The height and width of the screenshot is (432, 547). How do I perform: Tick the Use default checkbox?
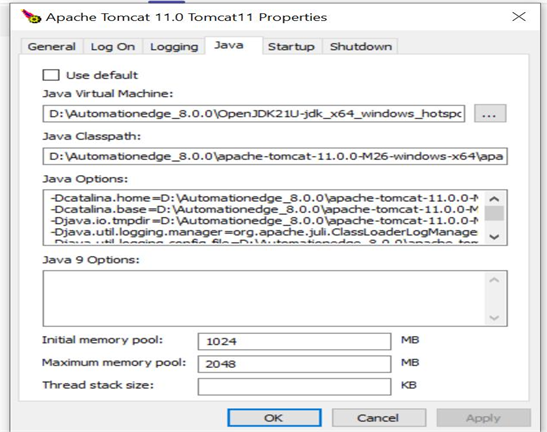51,75
